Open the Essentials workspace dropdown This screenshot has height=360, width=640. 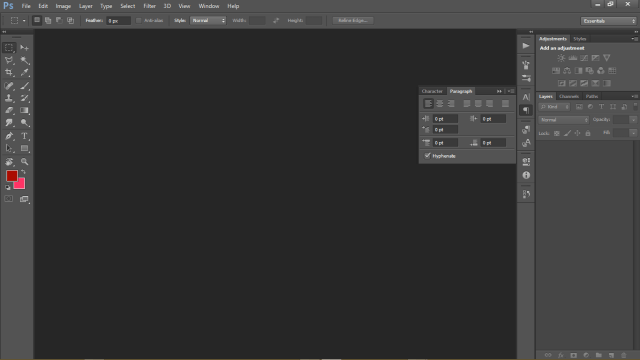pos(609,21)
